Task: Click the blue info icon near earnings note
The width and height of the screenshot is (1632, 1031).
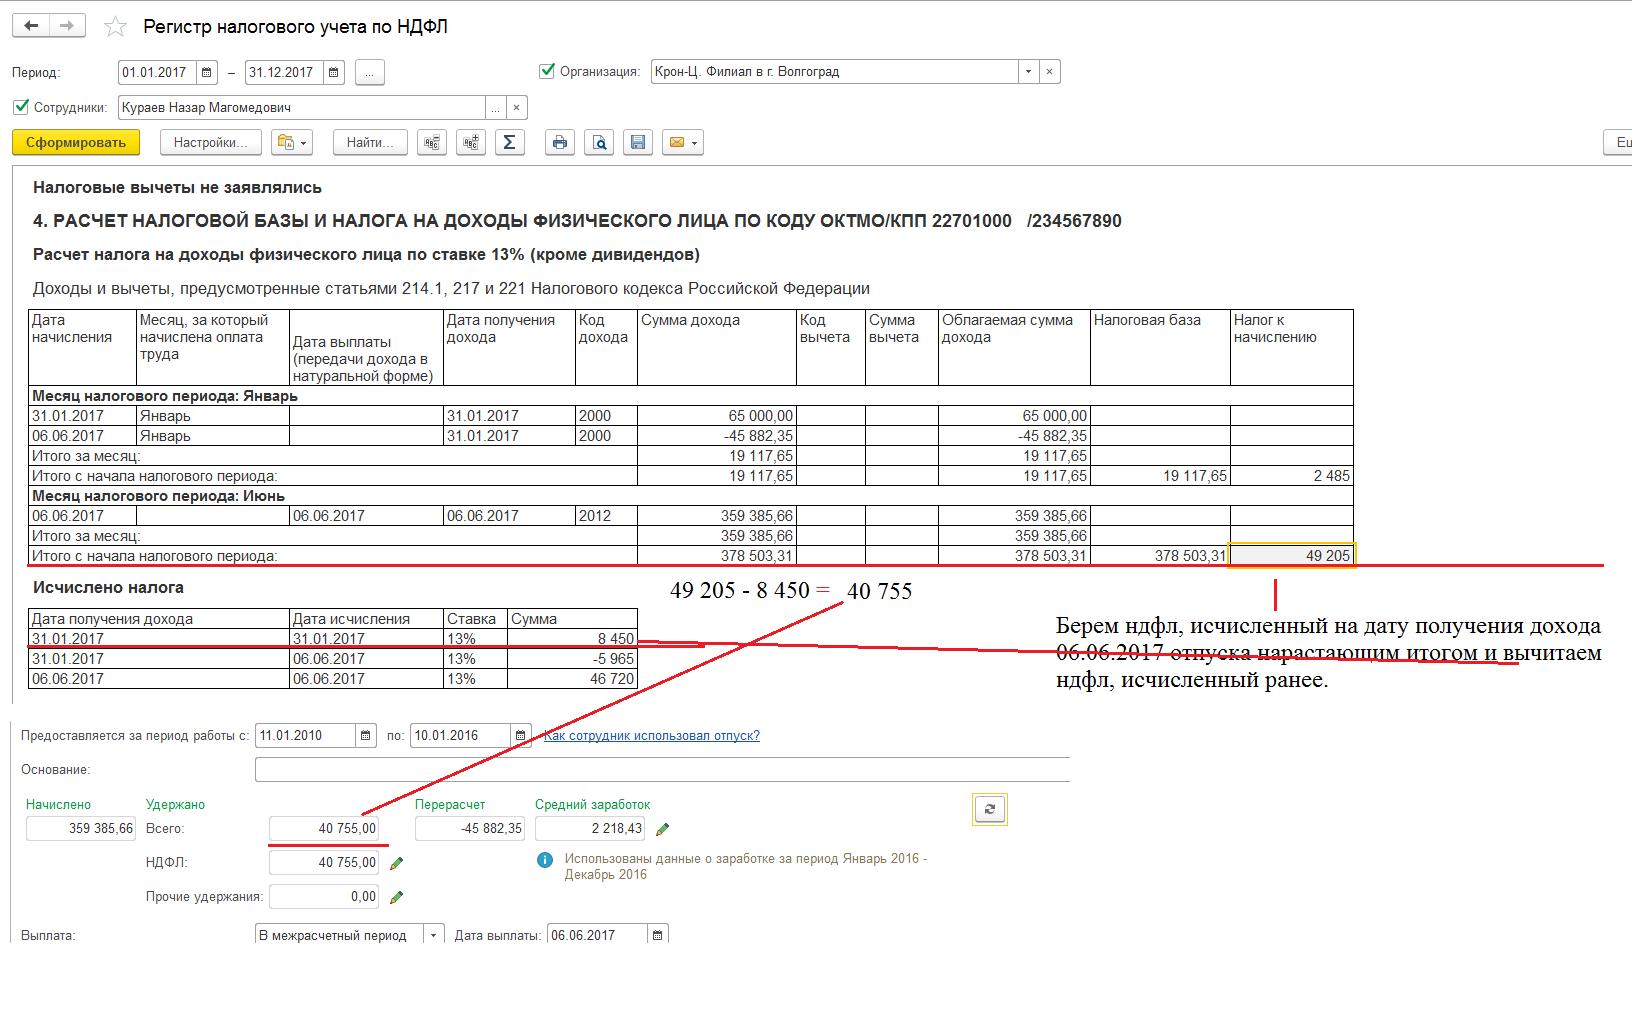Action: [x=545, y=860]
